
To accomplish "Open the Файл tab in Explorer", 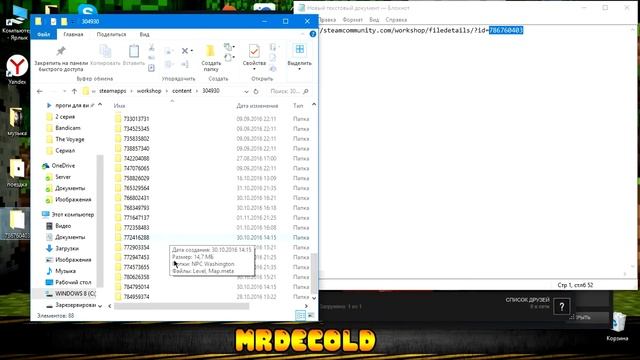I will [44, 34].
